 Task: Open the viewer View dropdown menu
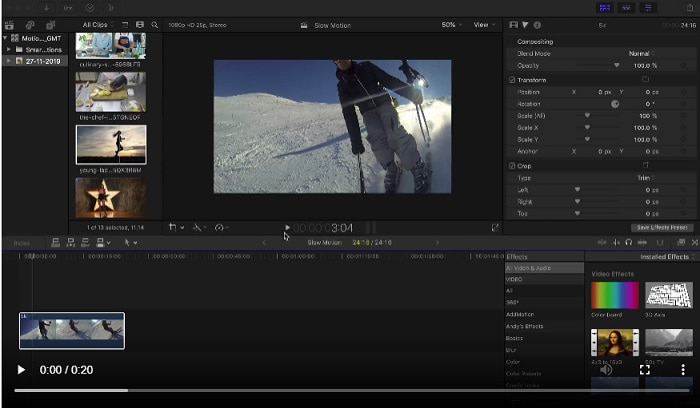[484, 25]
